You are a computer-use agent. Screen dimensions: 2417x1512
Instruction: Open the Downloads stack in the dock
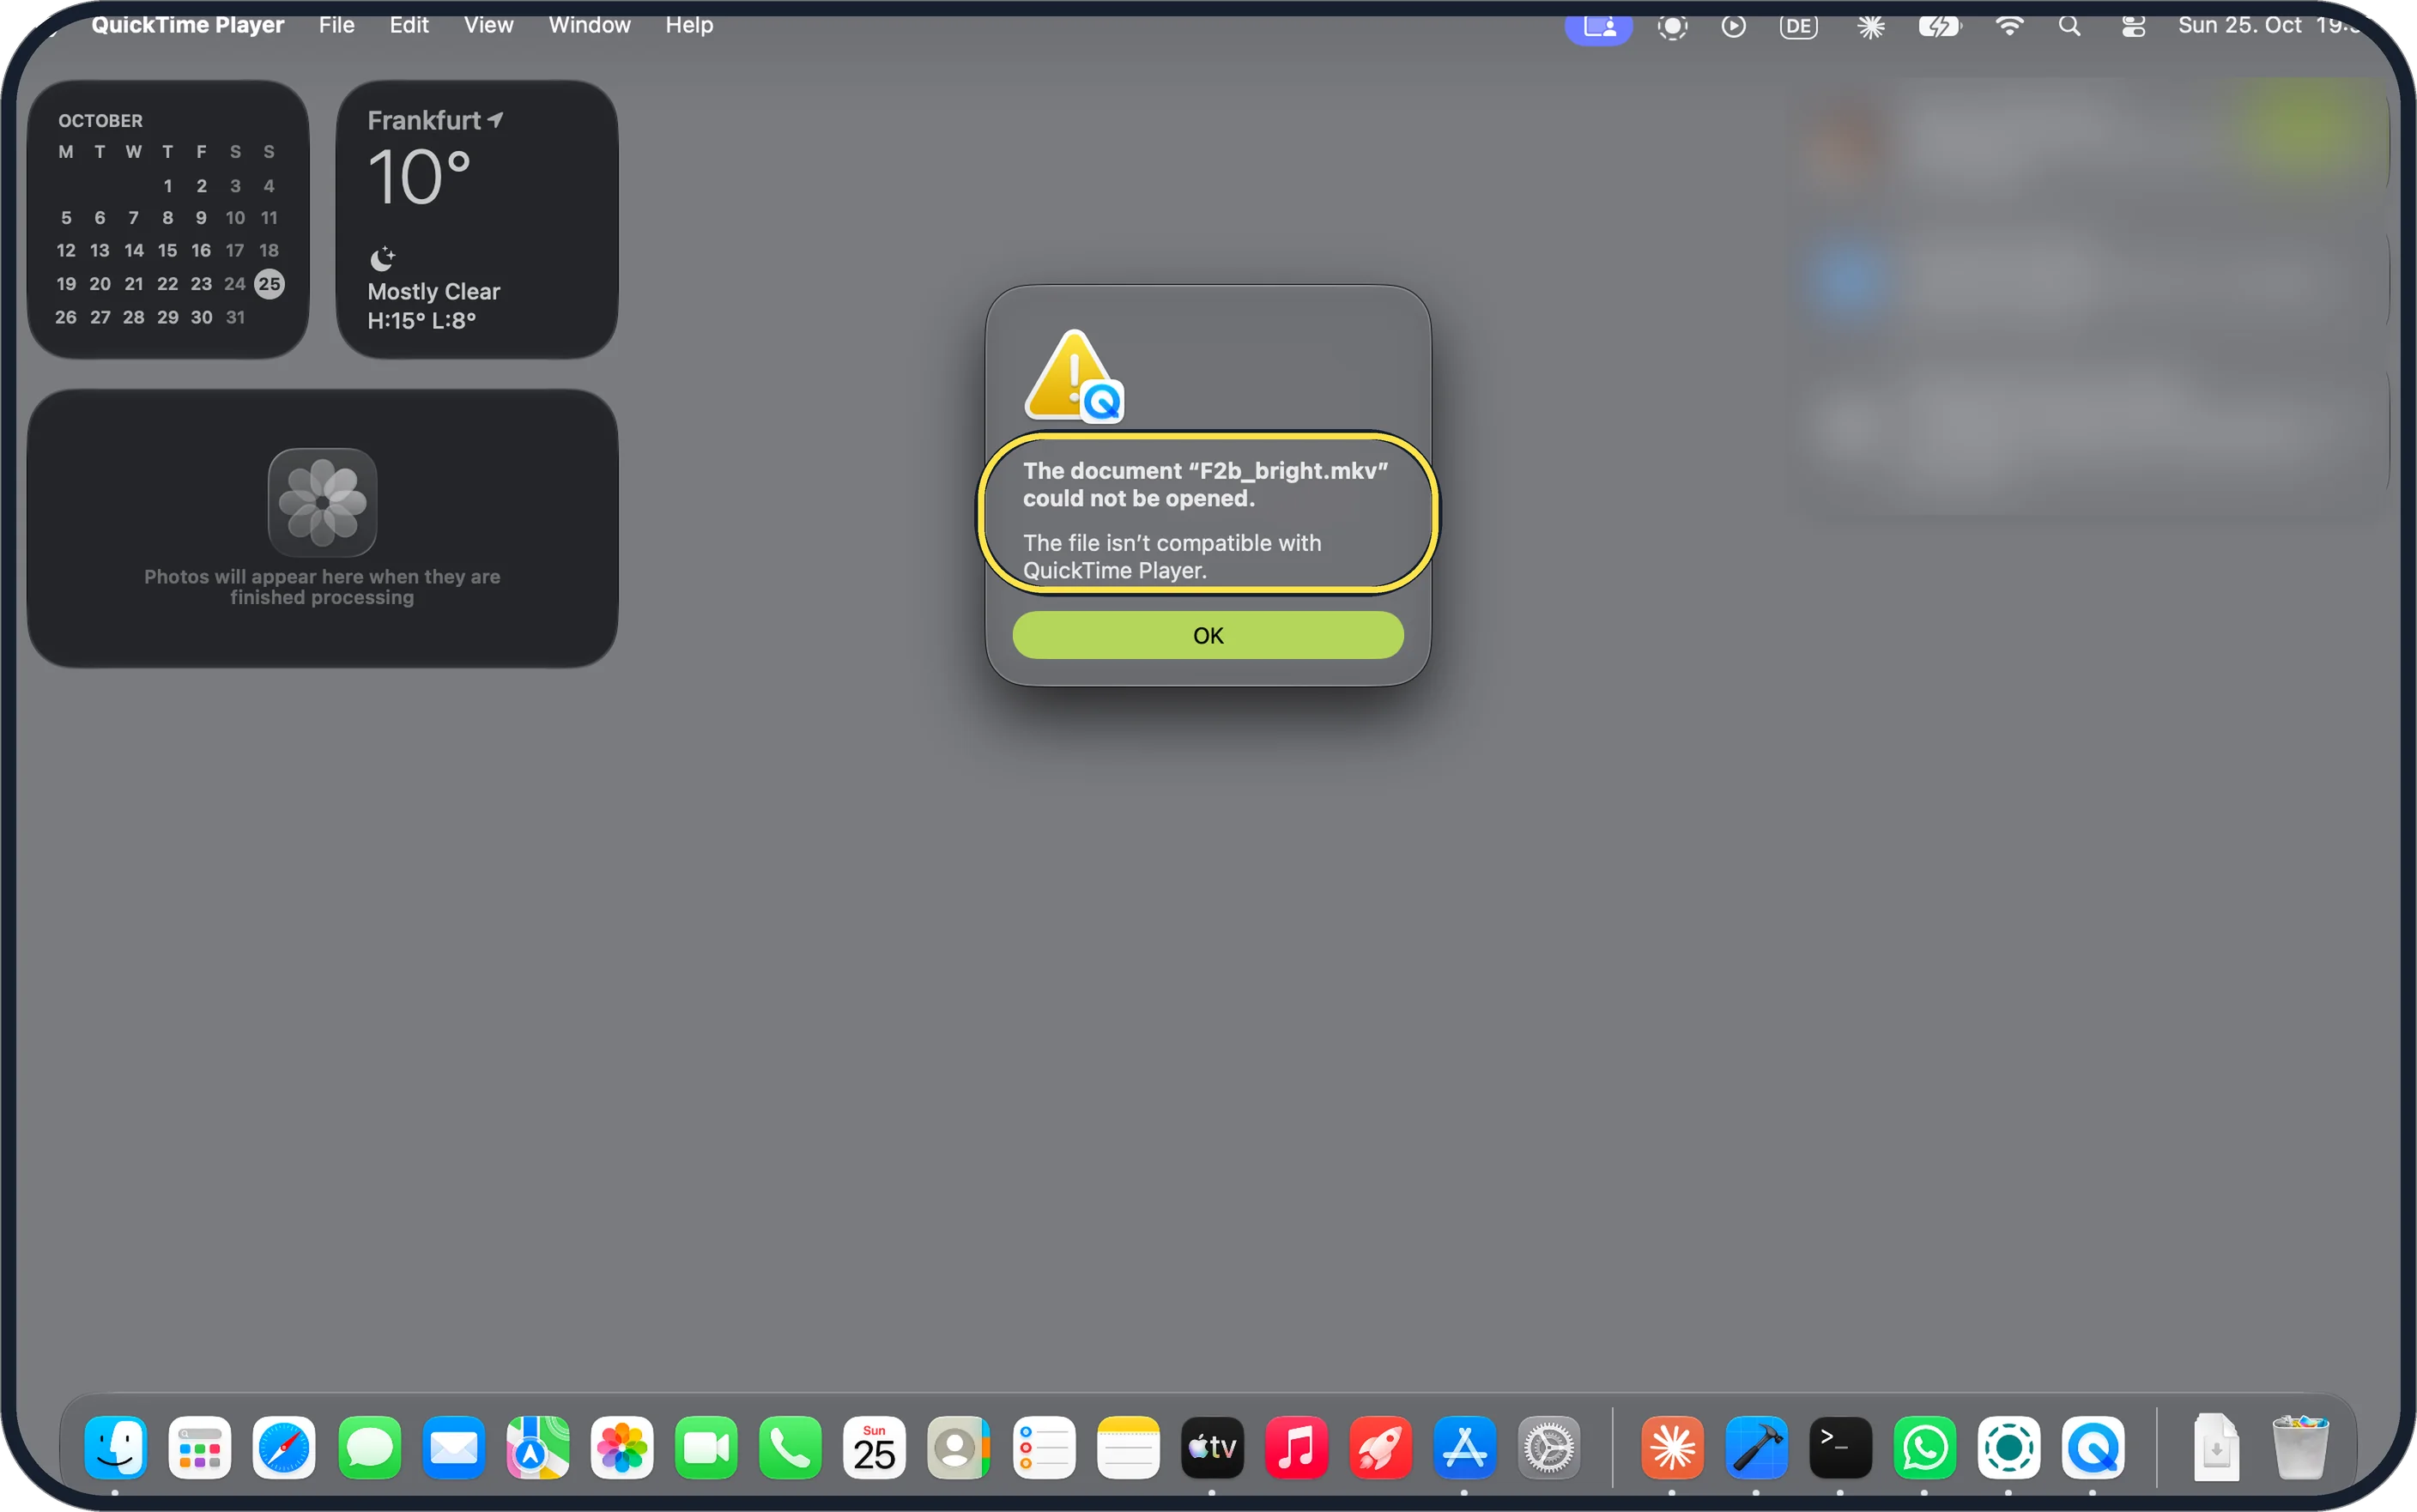tap(2216, 1447)
